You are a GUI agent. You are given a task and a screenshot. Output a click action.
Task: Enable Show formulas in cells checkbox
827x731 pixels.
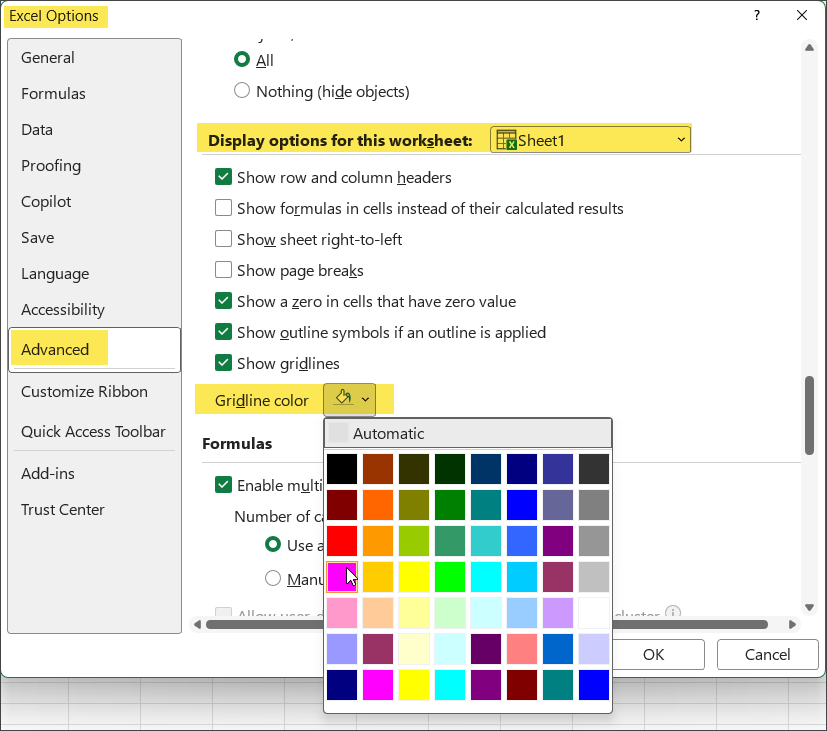point(223,208)
